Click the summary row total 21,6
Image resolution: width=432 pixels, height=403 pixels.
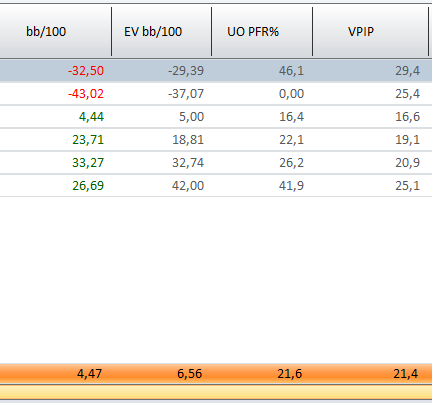pos(290,374)
